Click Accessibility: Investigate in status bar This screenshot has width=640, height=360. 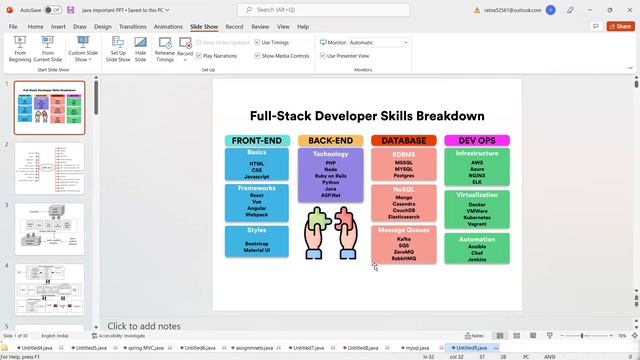coord(118,336)
